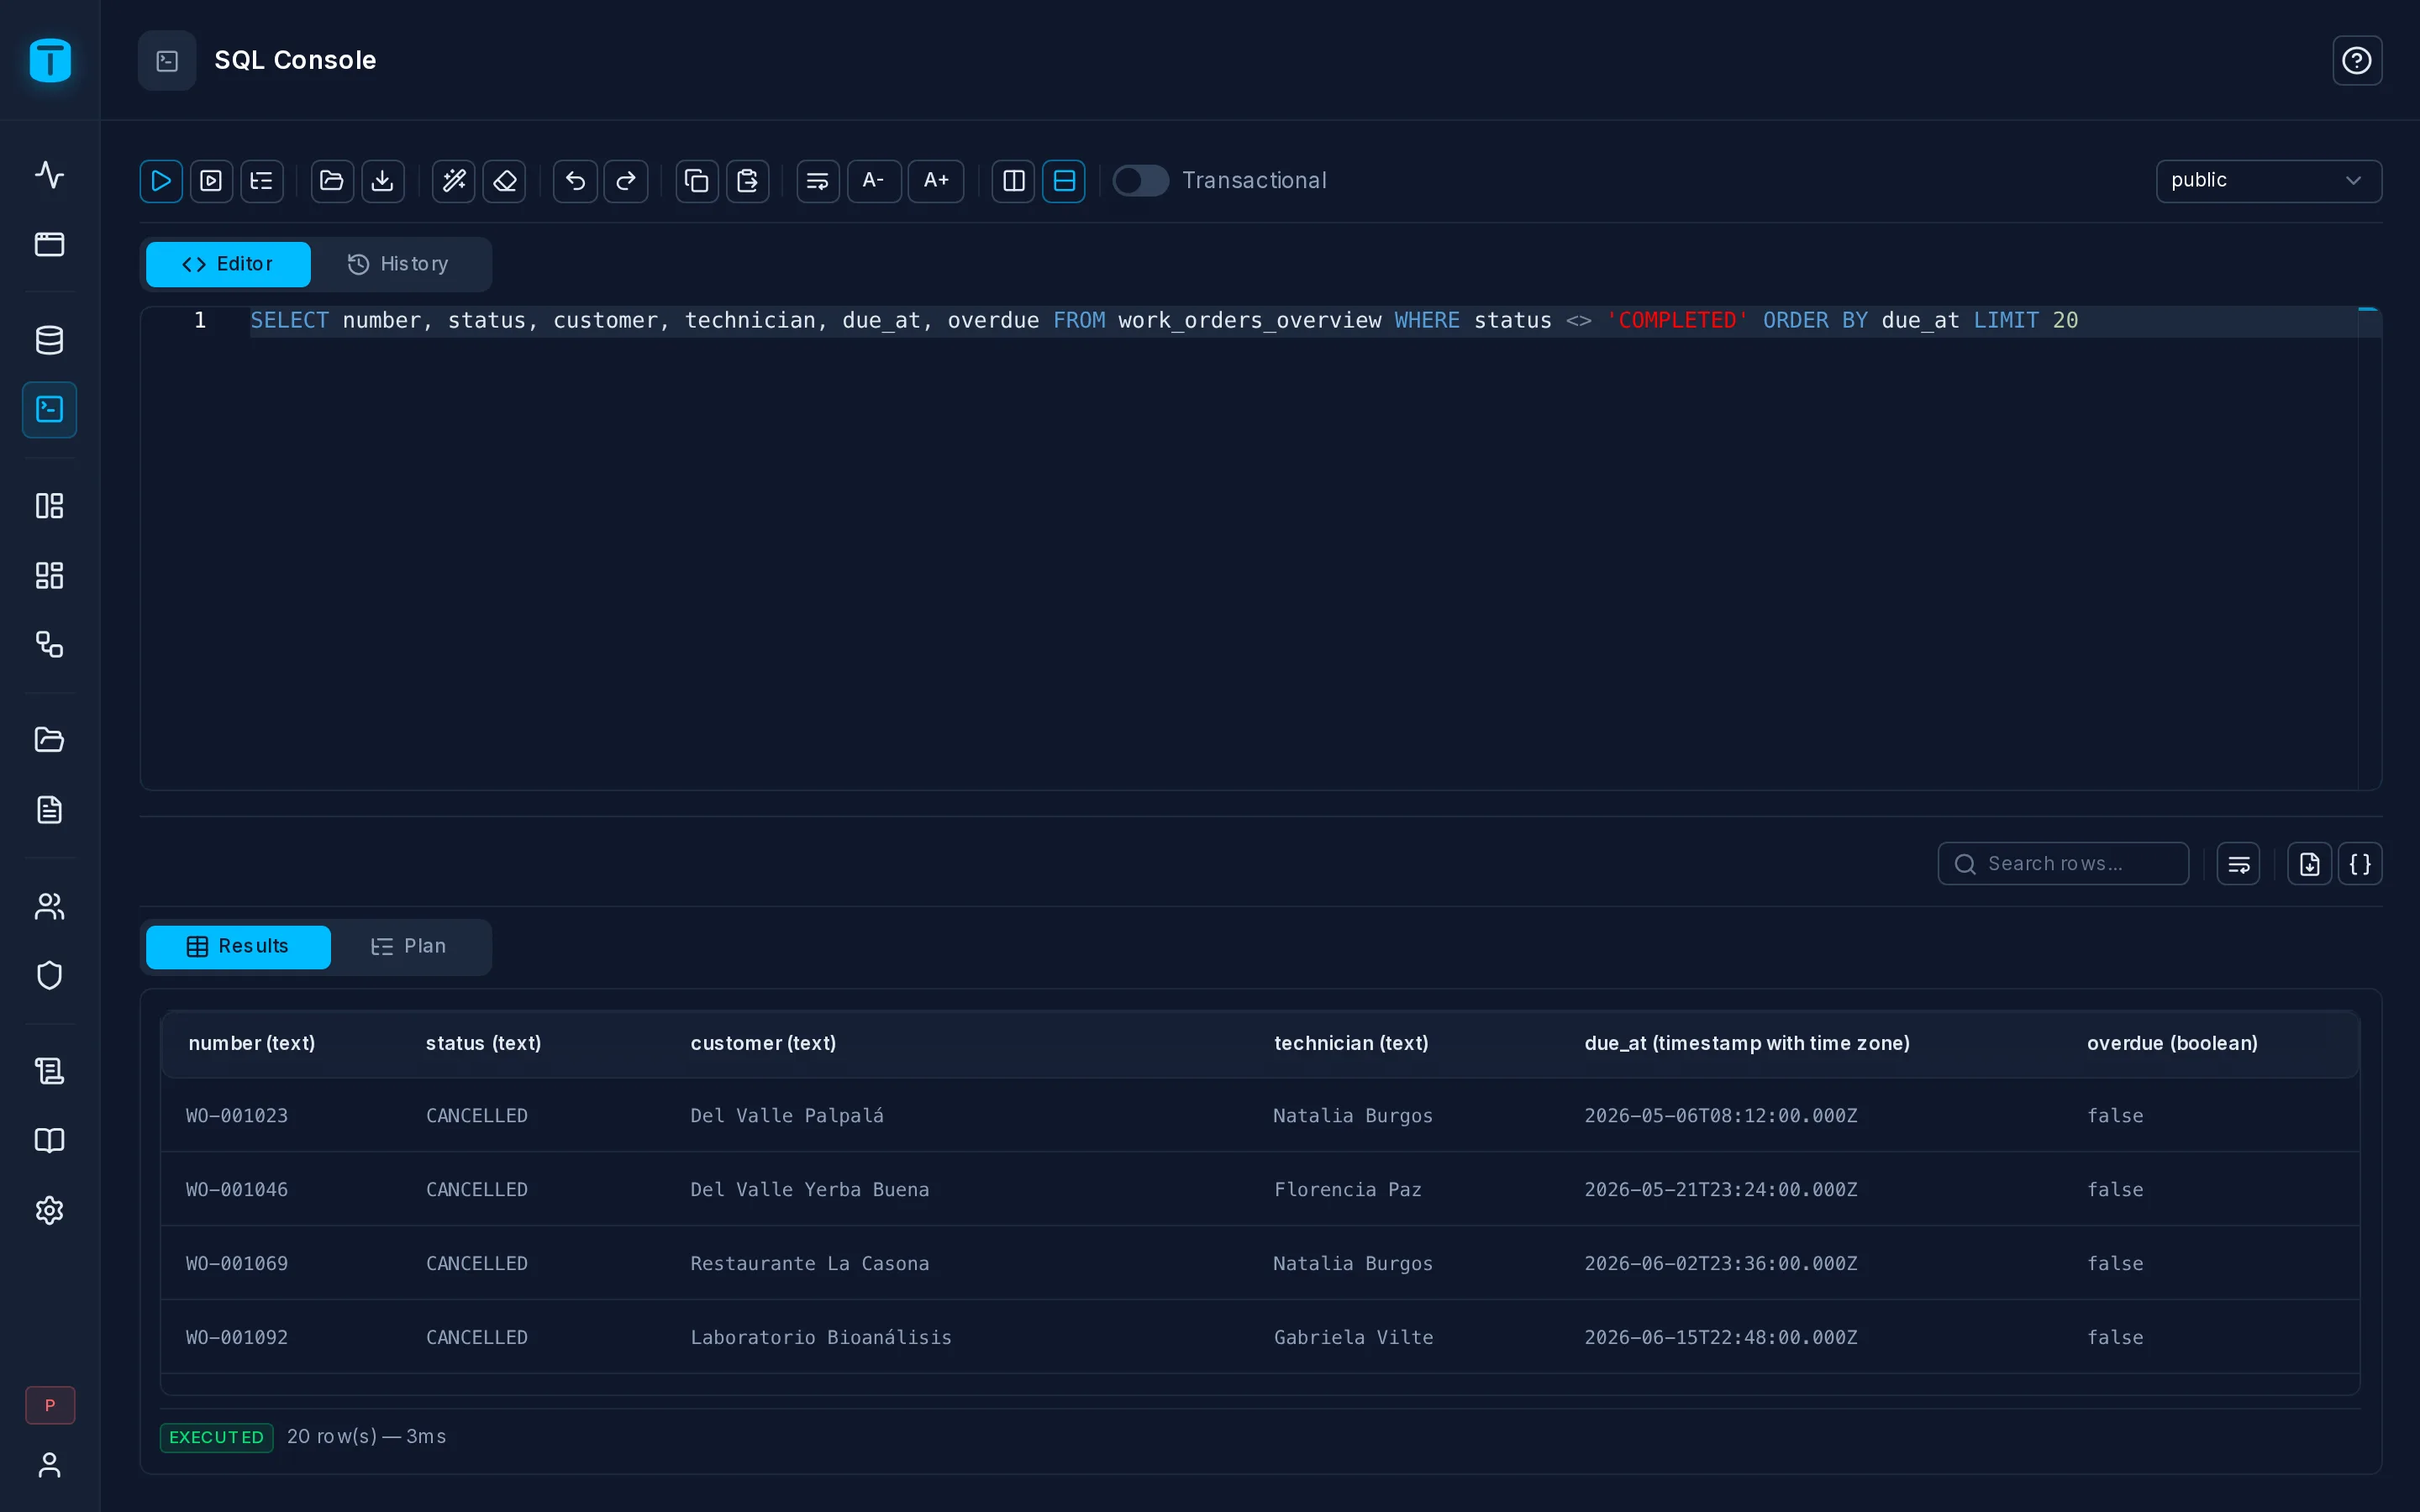
Task: Switch to side-by-side split layout
Action: (x=1013, y=181)
